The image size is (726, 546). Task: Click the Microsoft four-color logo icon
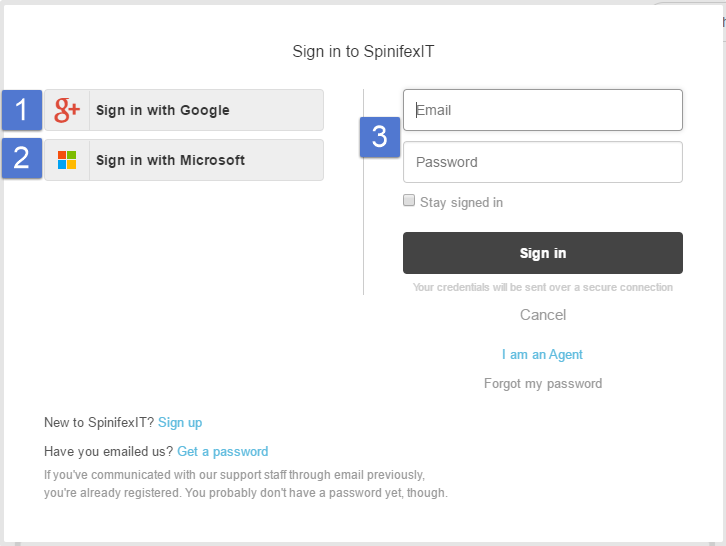click(x=67, y=160)
